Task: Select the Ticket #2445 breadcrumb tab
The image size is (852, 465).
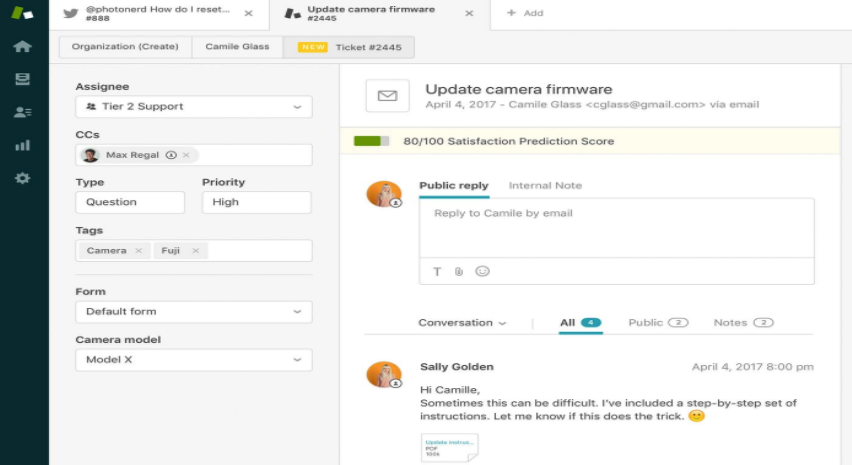Action: 349,47
